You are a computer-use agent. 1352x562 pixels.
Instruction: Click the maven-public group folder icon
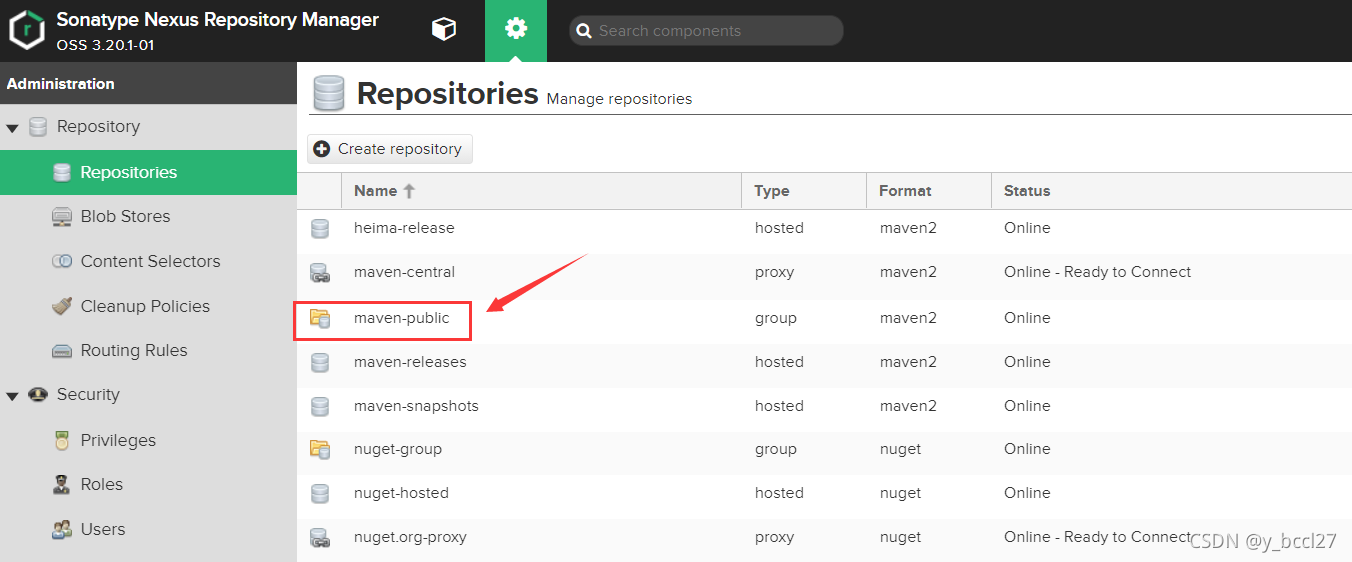click(x=320, y=318)
